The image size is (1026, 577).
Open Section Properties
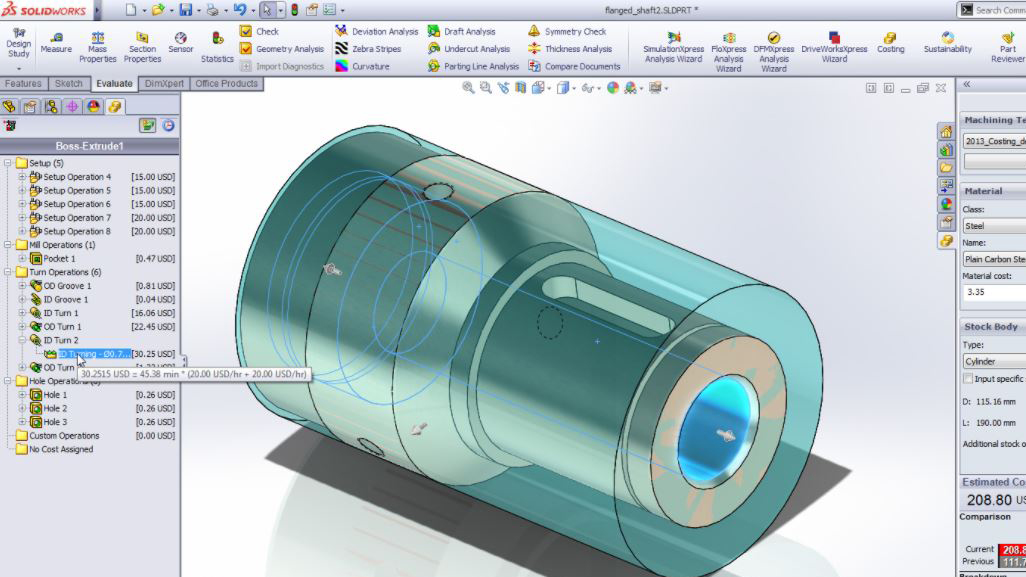pyautogui.click(x=142, y=47)
